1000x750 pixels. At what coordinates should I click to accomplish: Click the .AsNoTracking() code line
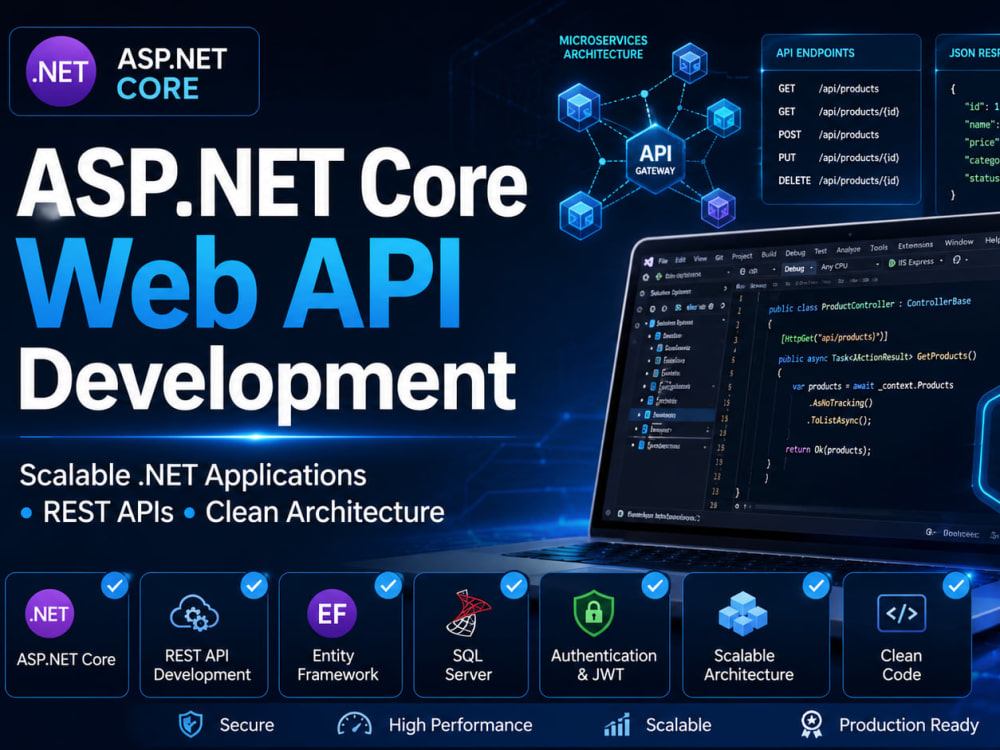pyautogui.click(x=841, y=403)
